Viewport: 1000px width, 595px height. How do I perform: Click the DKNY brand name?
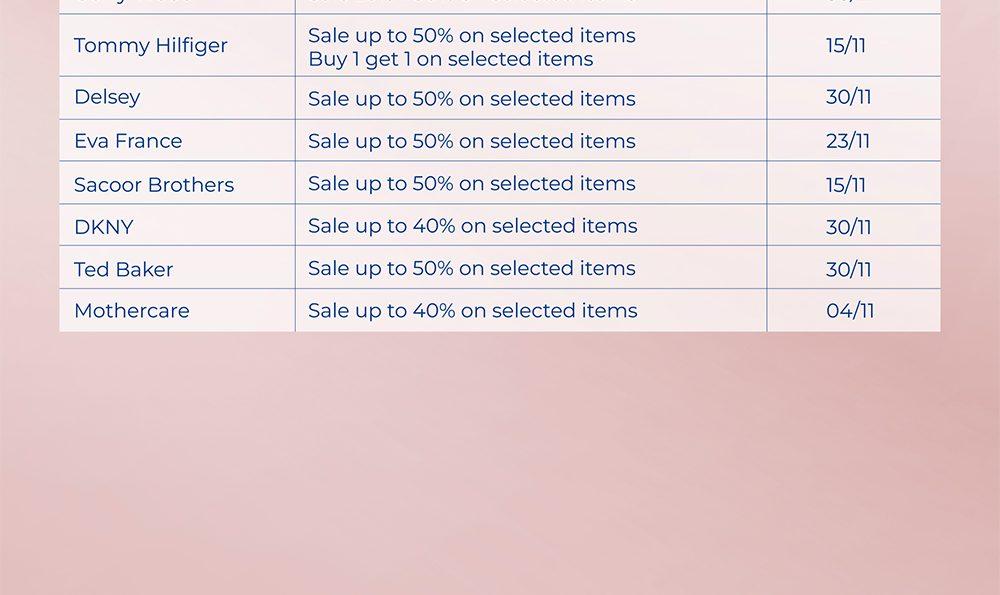103,227
